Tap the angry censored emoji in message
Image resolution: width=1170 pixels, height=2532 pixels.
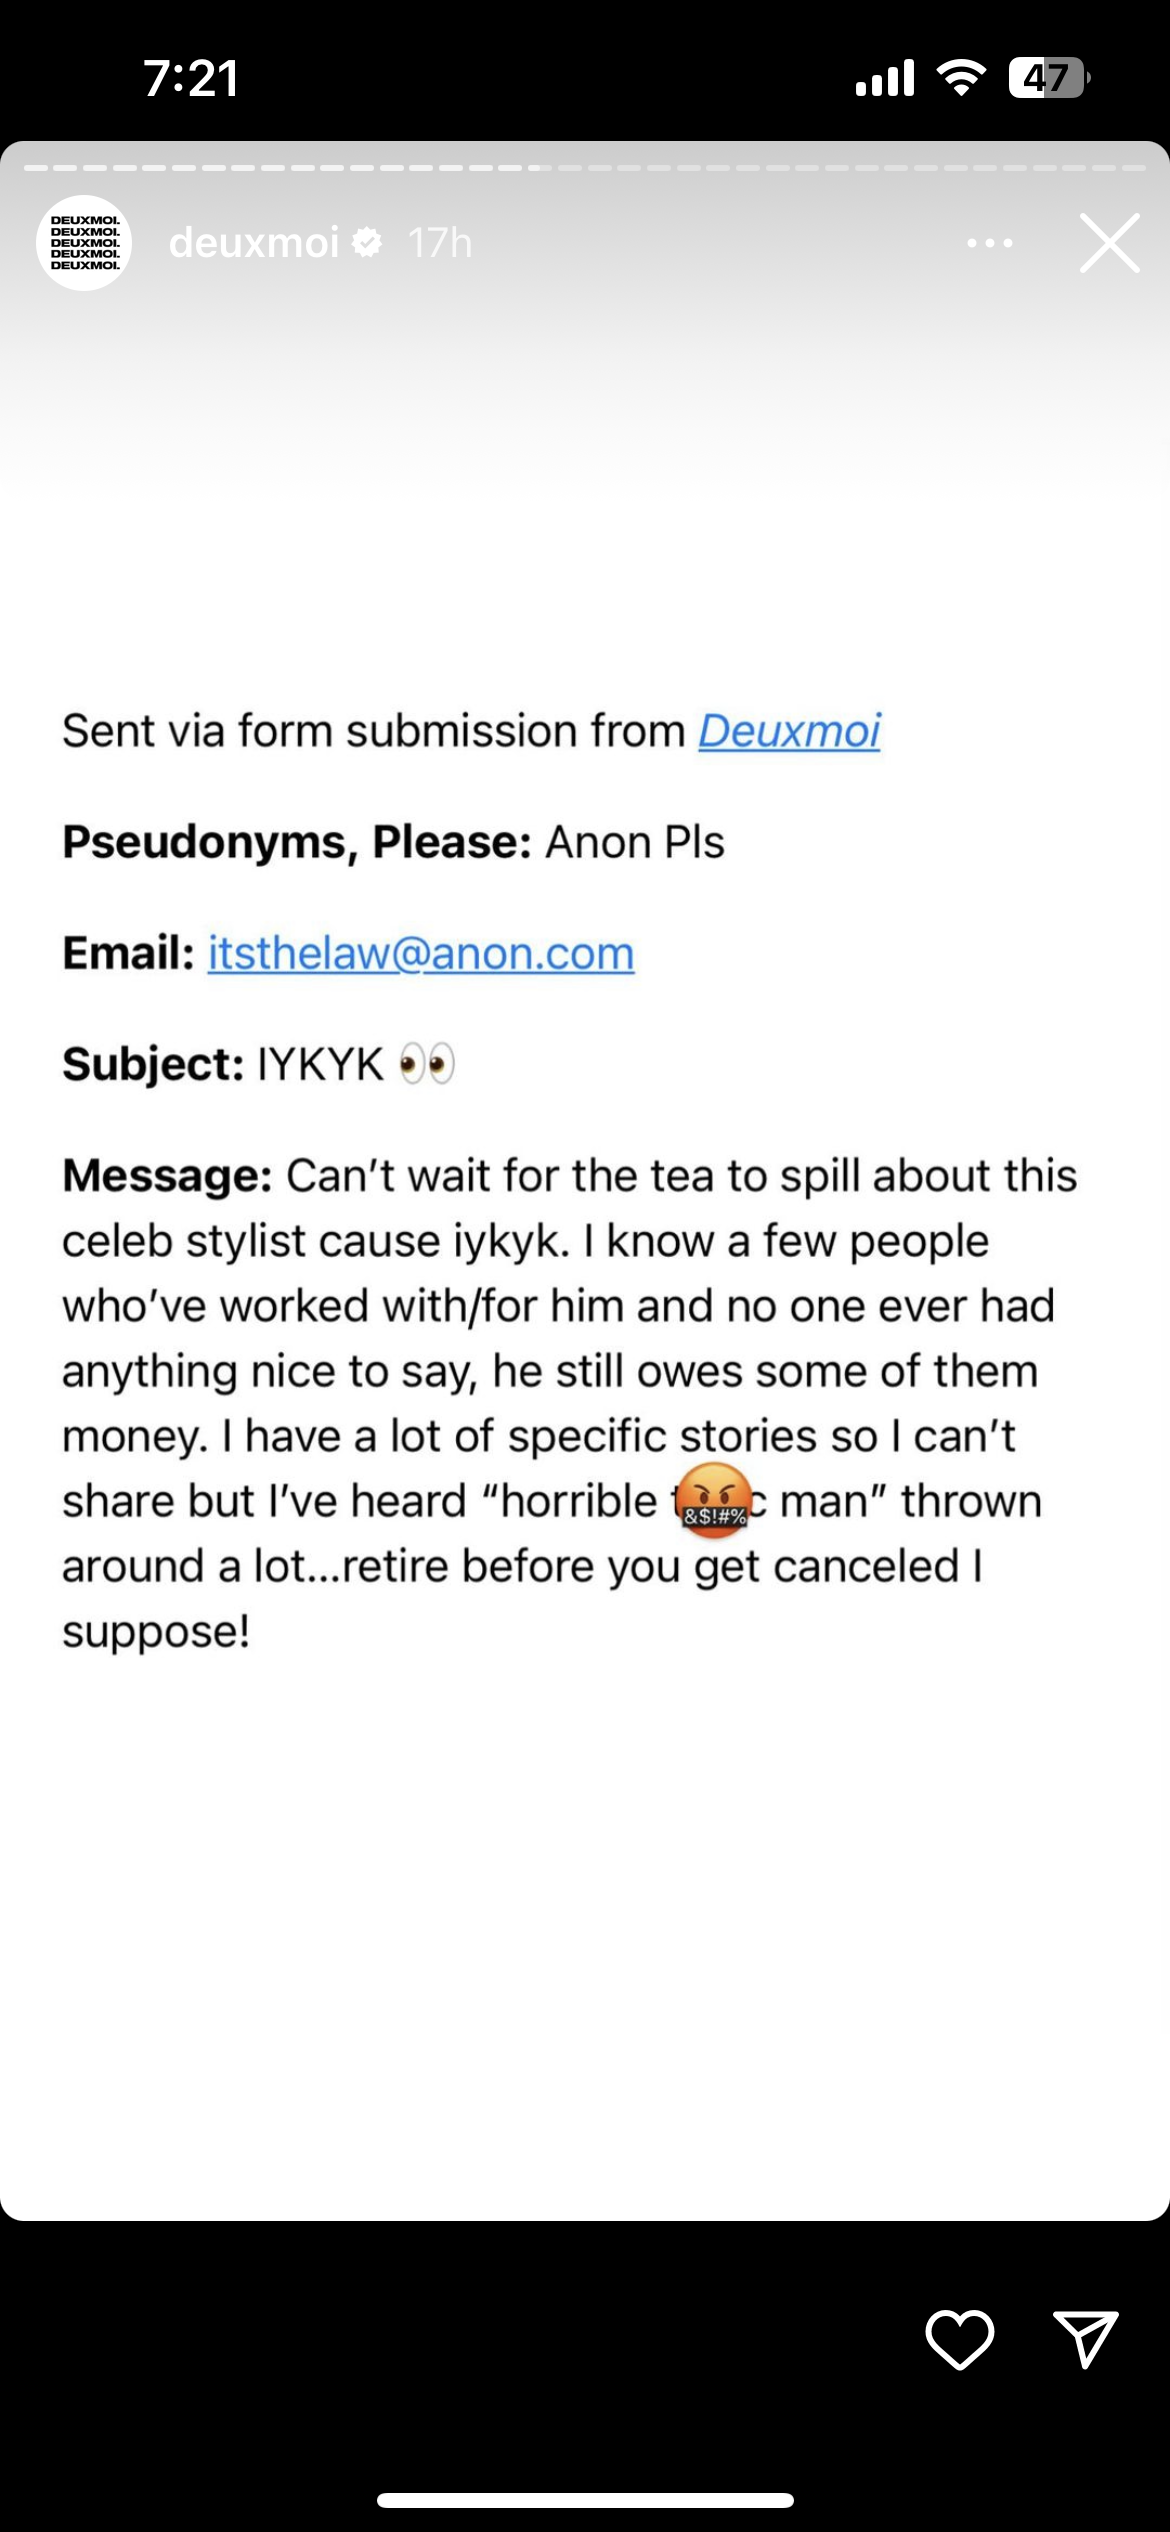pos(714,1498)
